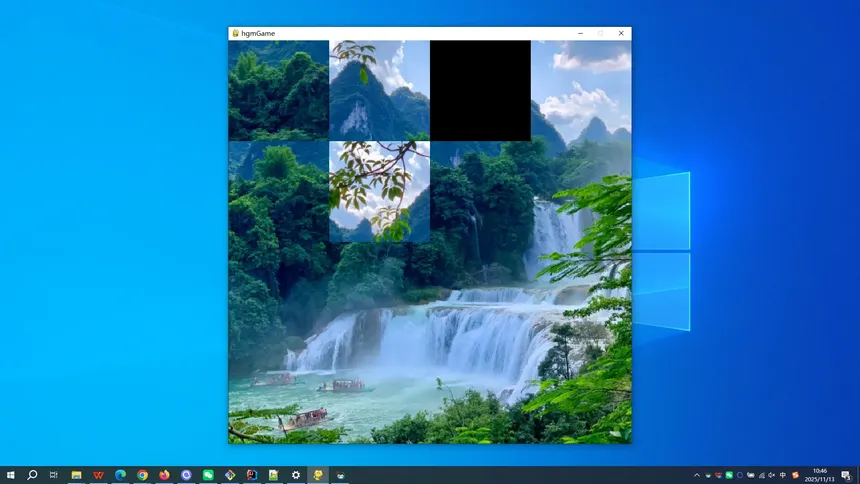Open taskbar Search magnifier
The image size is (860, 484).
(32, 475)
